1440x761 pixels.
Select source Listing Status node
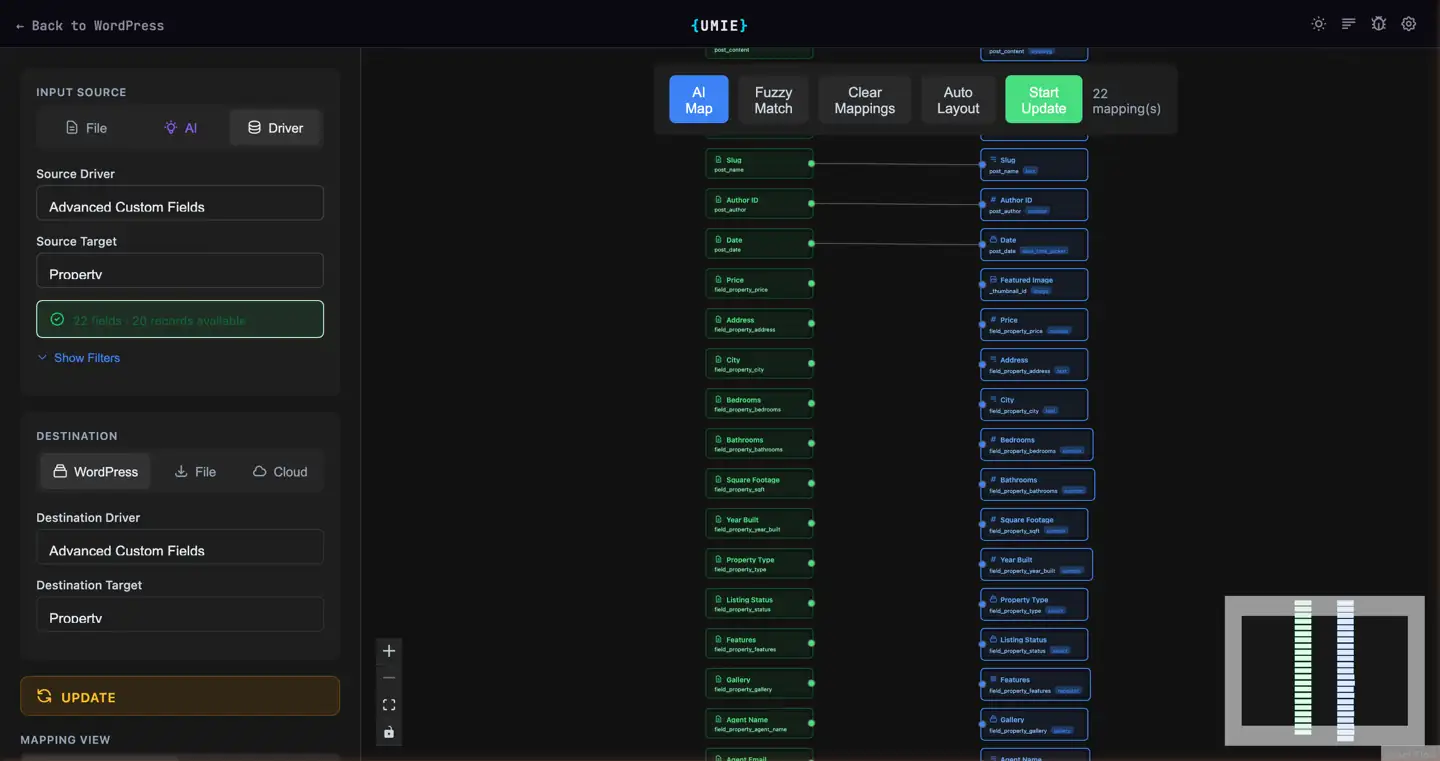point(759,604)
